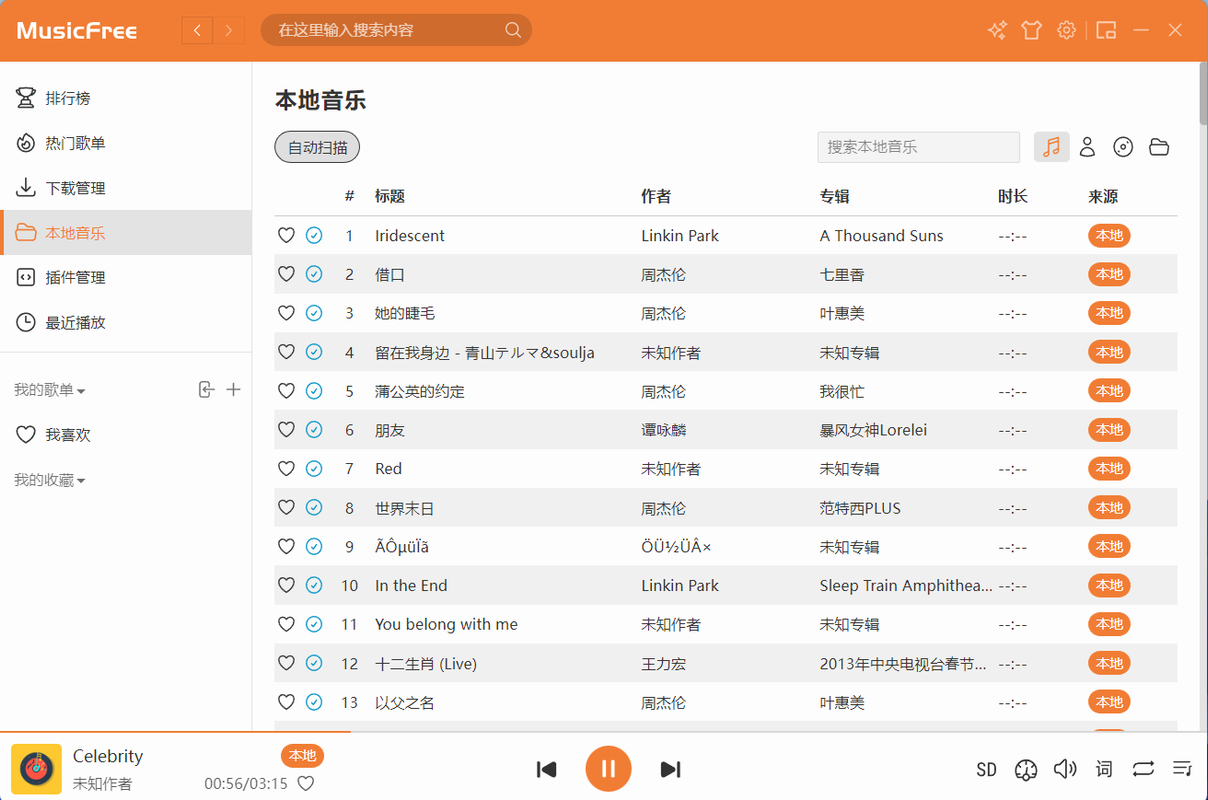1208x800 pixels.
Task: Switch to artist view icon
Action: tap(1088, 147)
